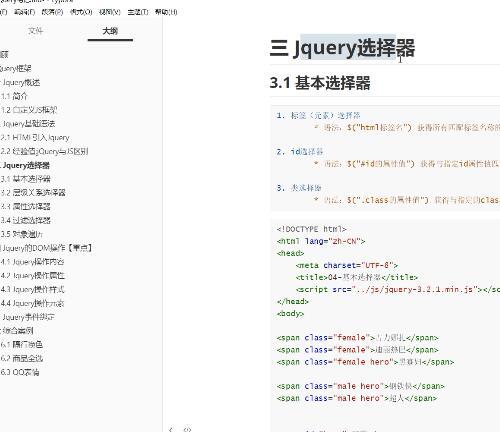Image resolution: width=500 pixels, height=432 pixels.
Task: Click the heading 3.1 基本选择器 in editor
Action: (x=320, y=83)
